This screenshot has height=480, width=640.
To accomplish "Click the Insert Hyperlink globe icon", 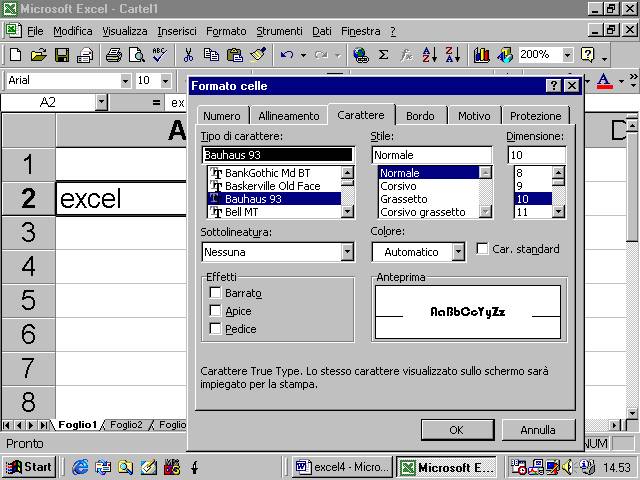I will click(x=361, y=55).
